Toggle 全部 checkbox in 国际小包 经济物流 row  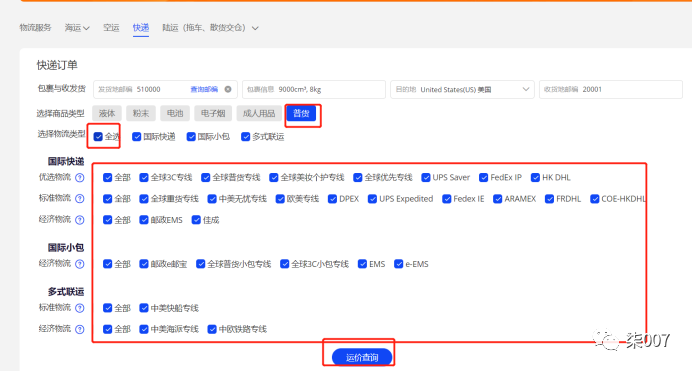pyautogui.click(x=108, y=264)
